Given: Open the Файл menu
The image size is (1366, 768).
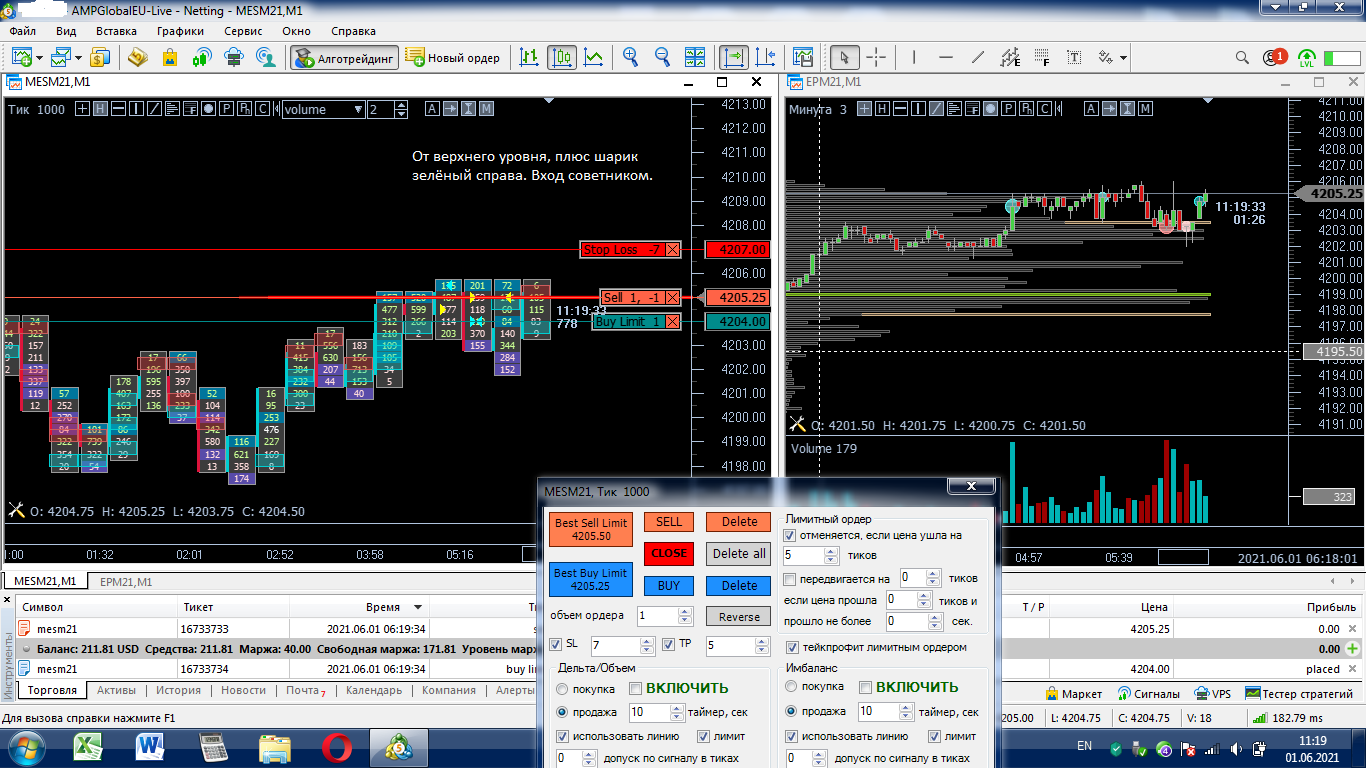Looking at the screenshot, I should point(22,31).
